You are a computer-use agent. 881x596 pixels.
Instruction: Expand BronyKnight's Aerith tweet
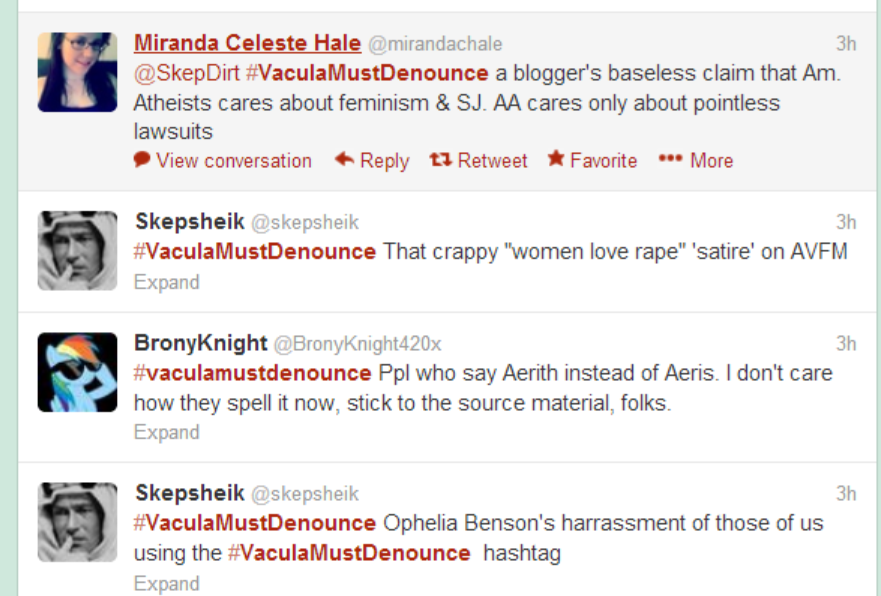point(166,432)
